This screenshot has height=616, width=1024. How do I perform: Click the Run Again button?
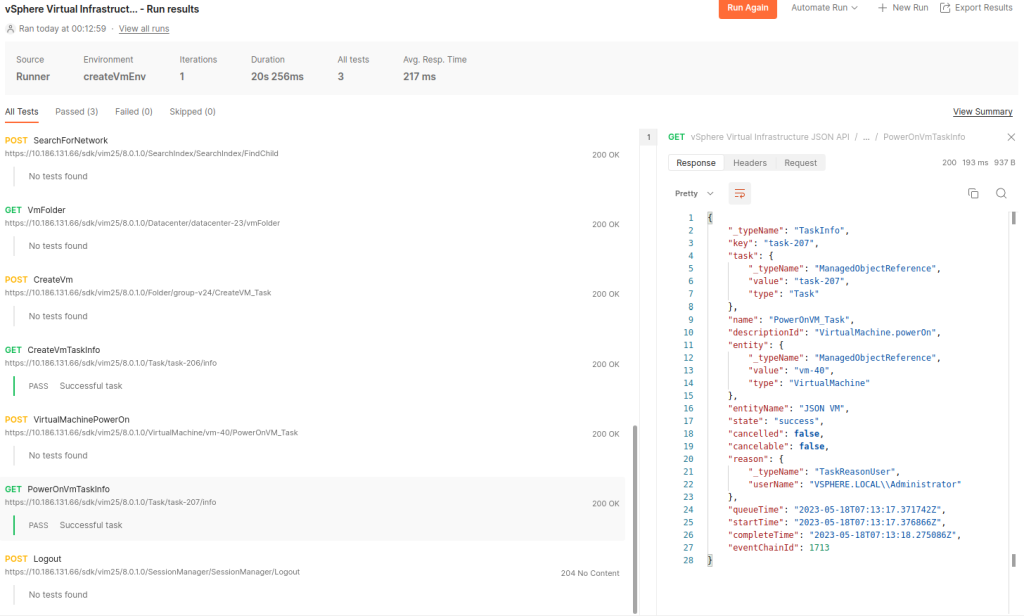[x=747, y=8]
